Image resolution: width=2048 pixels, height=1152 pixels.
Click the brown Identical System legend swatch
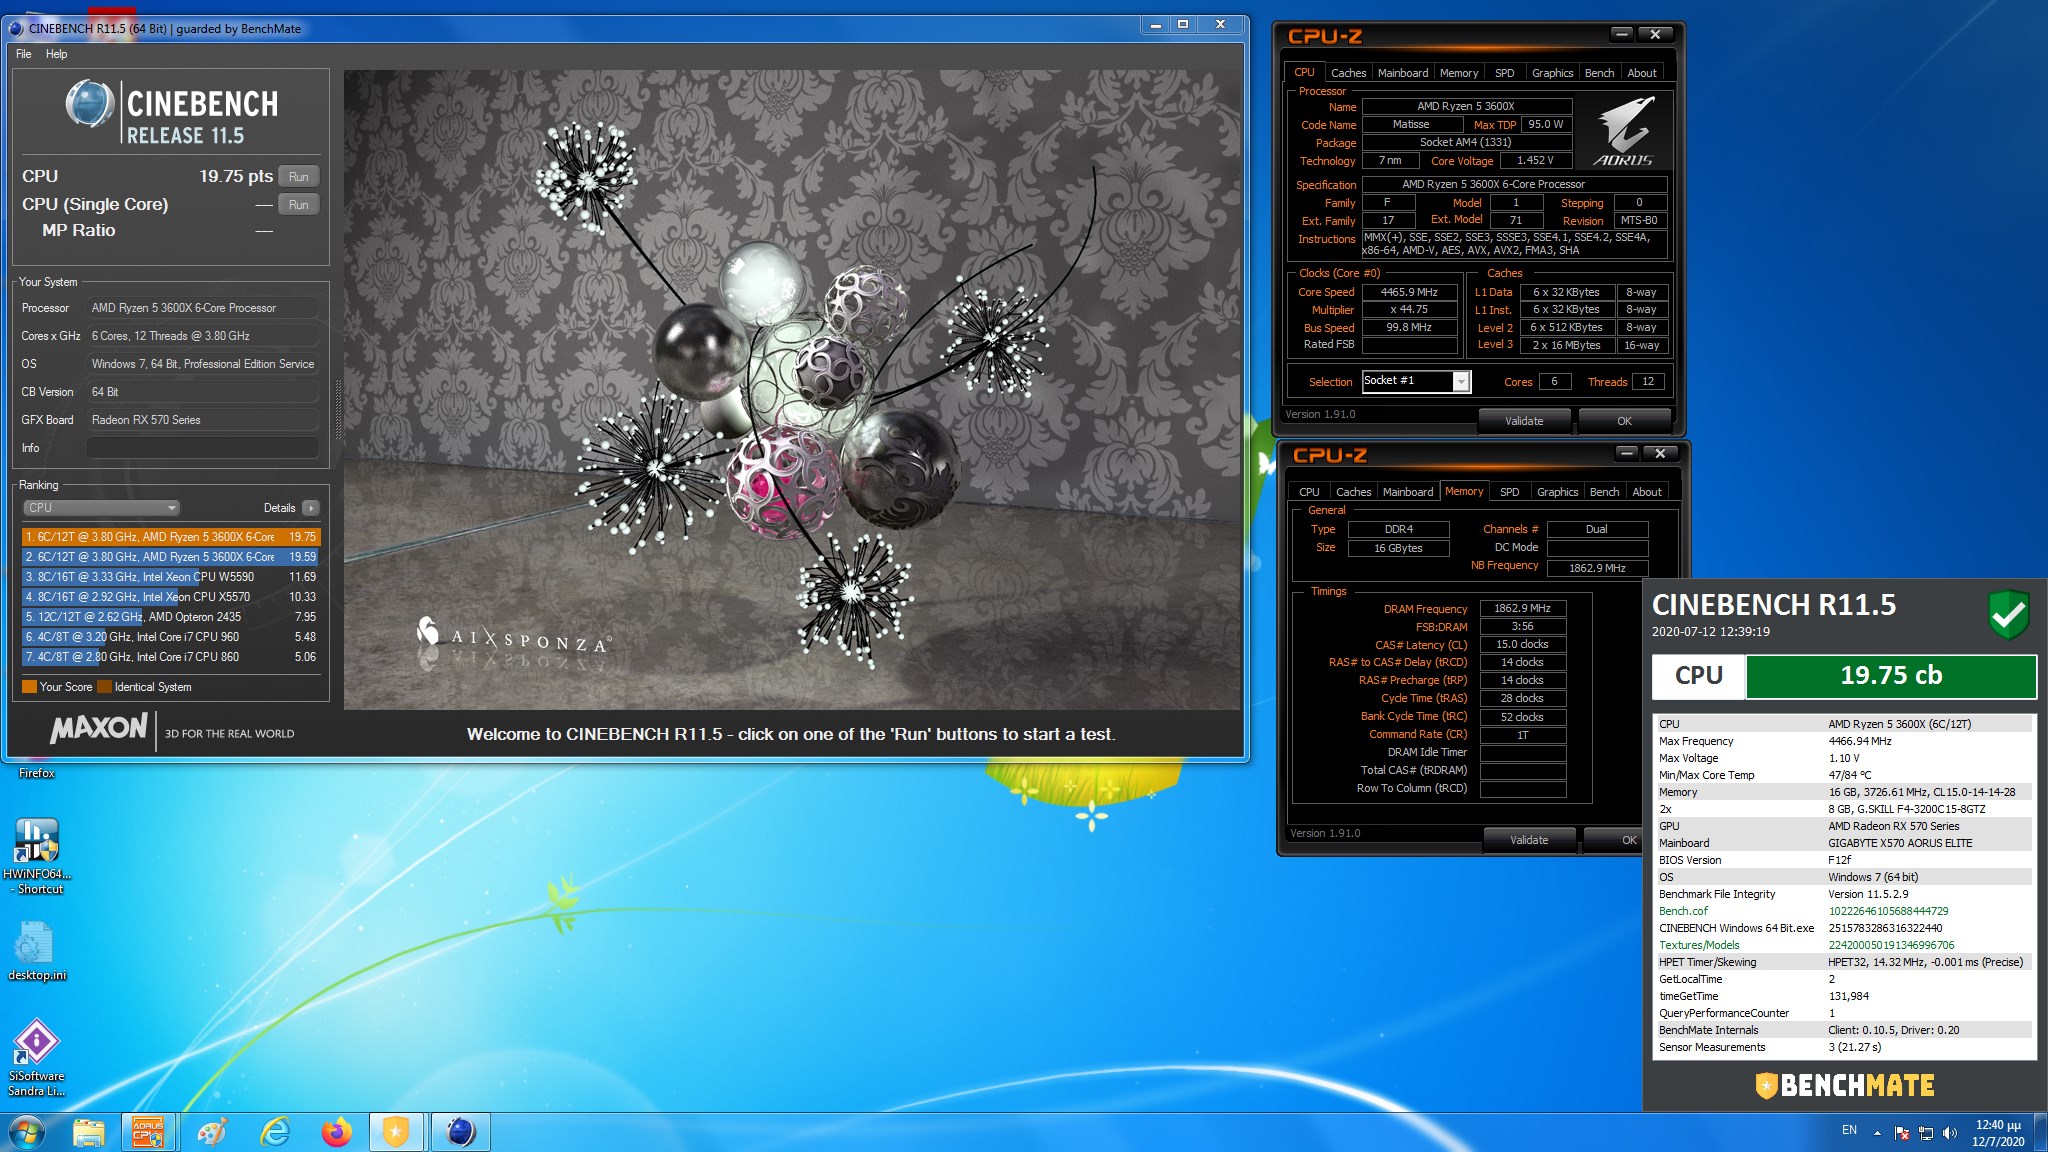tap(104, 687)
